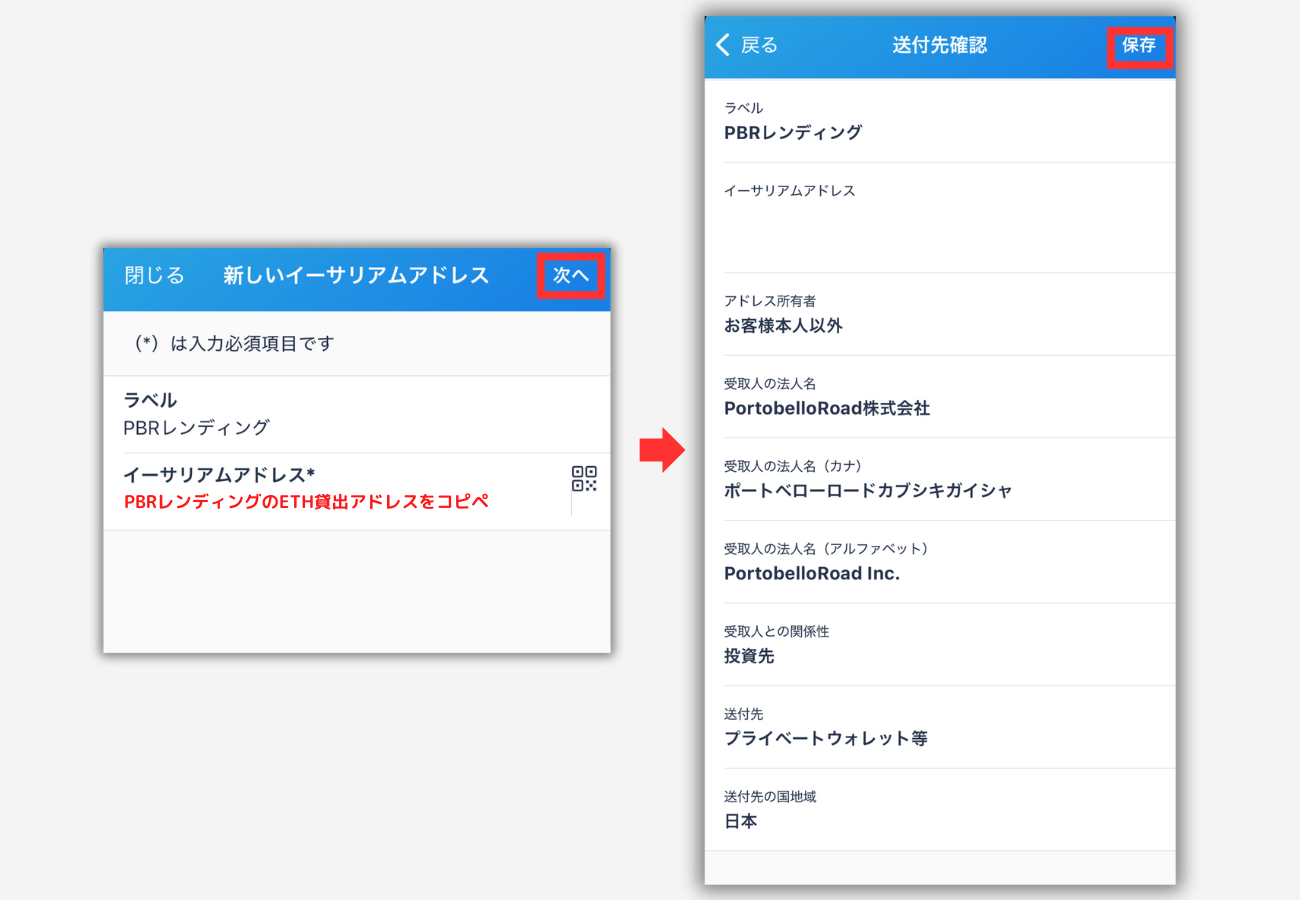Scan address with the QR code icon
Viewport: 1300px width, 900px height.
584,478
